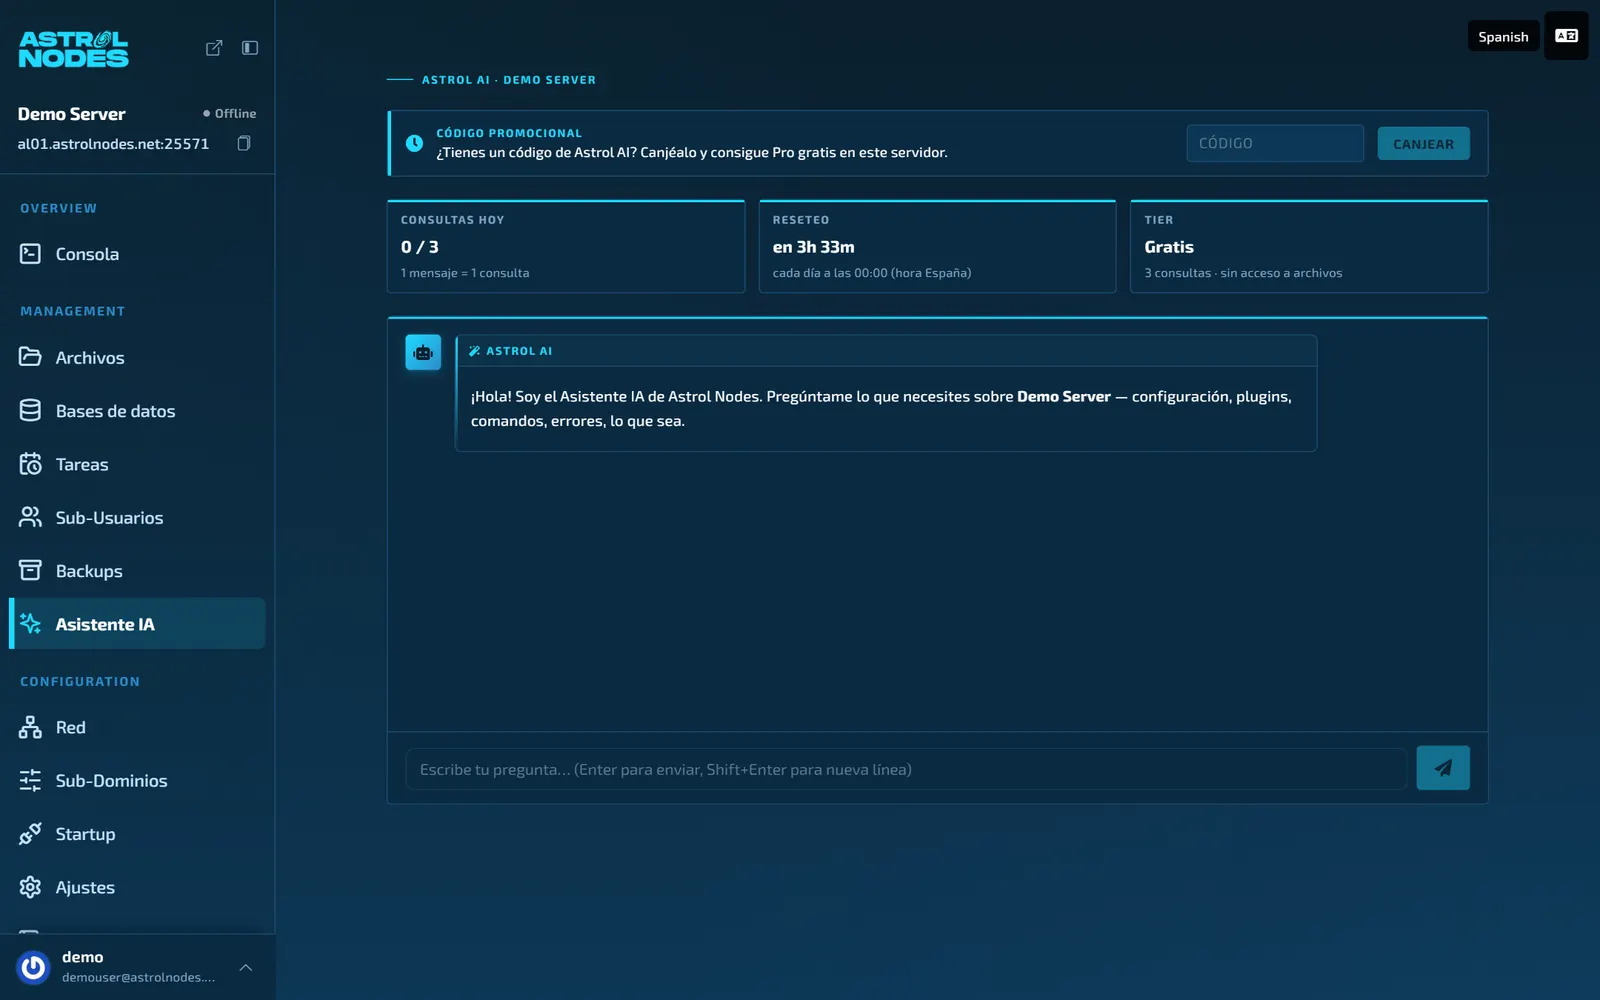Expand the demo user account menu chevron
The width and height of the screenshot is (1600, 1000).
[x=246, y=967]
